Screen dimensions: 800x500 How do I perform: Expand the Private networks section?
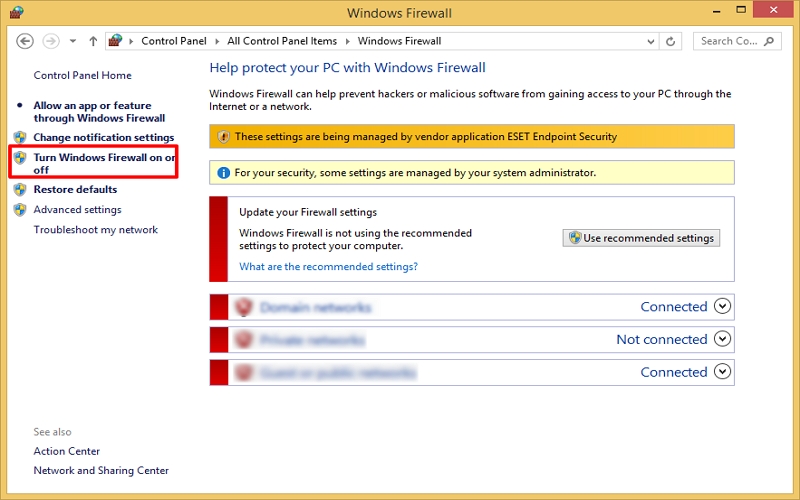coord(724,339)
